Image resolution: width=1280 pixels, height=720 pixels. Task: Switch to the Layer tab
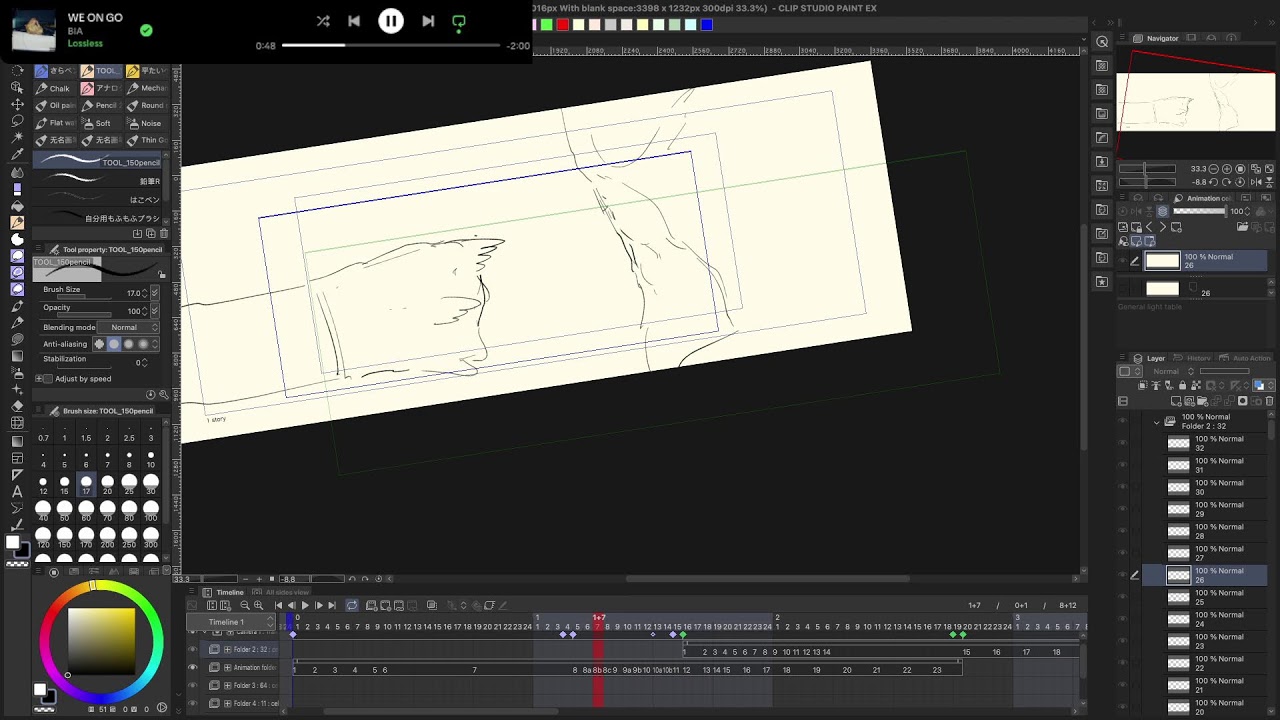click(1150, 358)
